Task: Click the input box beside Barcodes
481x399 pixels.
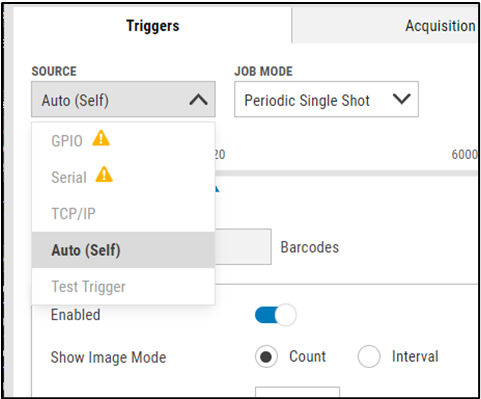Action: tap(243, 247)
